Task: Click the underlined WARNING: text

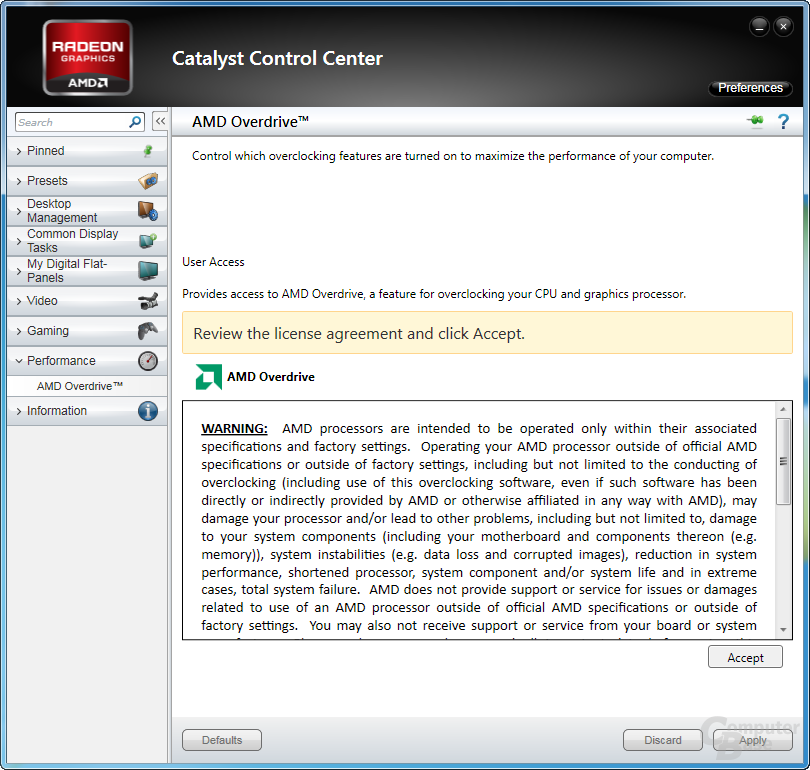Action: (234, 429)
